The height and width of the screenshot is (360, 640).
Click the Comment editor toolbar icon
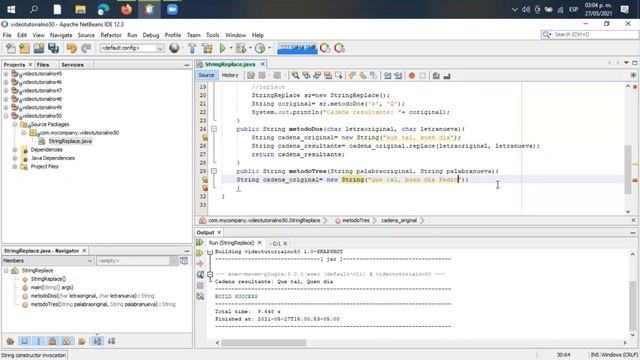tap(436, 76)
